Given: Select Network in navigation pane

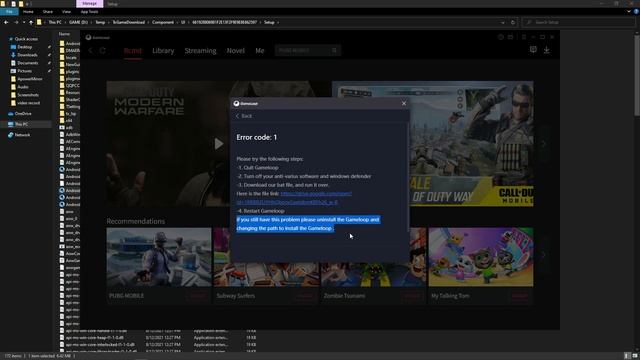Looking at the screenshot, I should [22, 135].
